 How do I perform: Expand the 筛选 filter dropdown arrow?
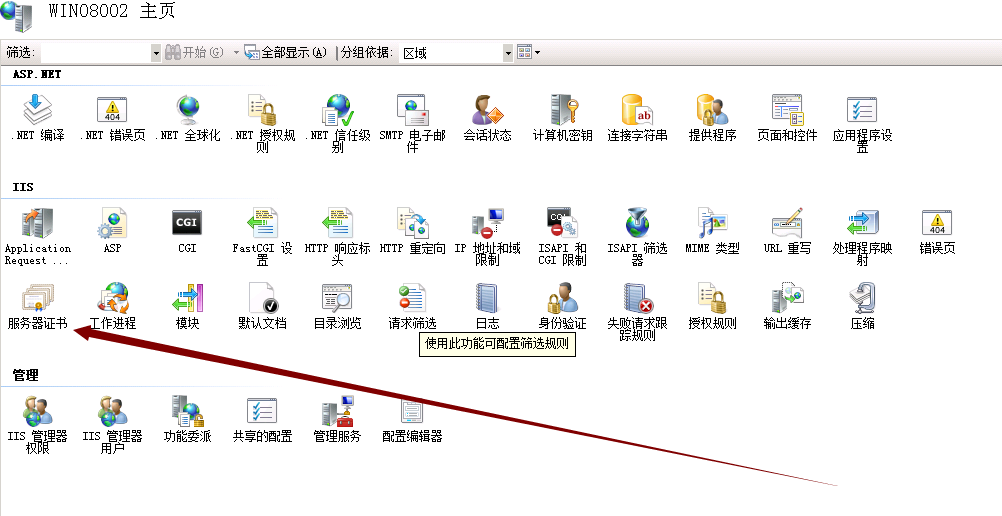pos(156,52)
